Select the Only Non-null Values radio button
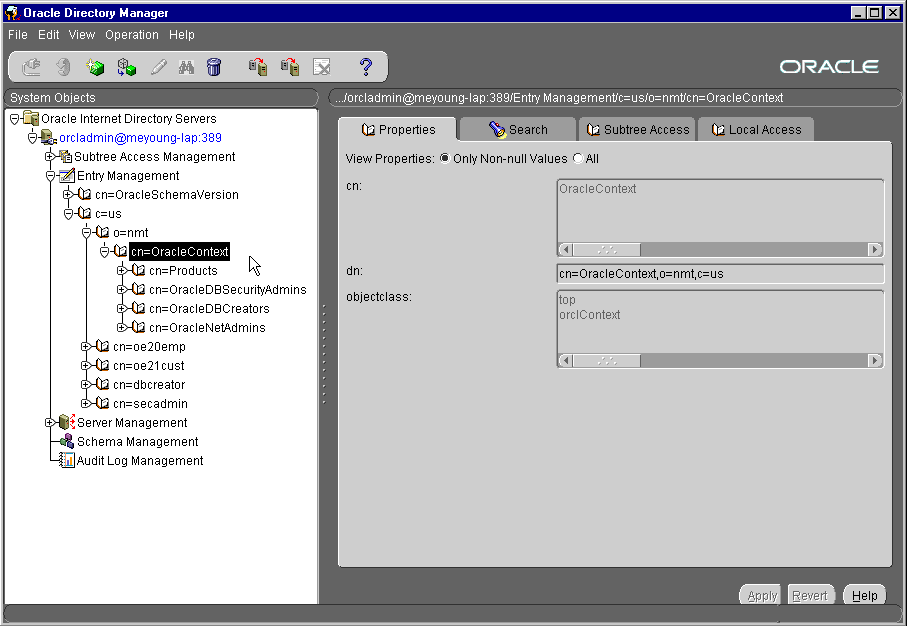Viewport: 907px width, 626px height. [445, 159]
